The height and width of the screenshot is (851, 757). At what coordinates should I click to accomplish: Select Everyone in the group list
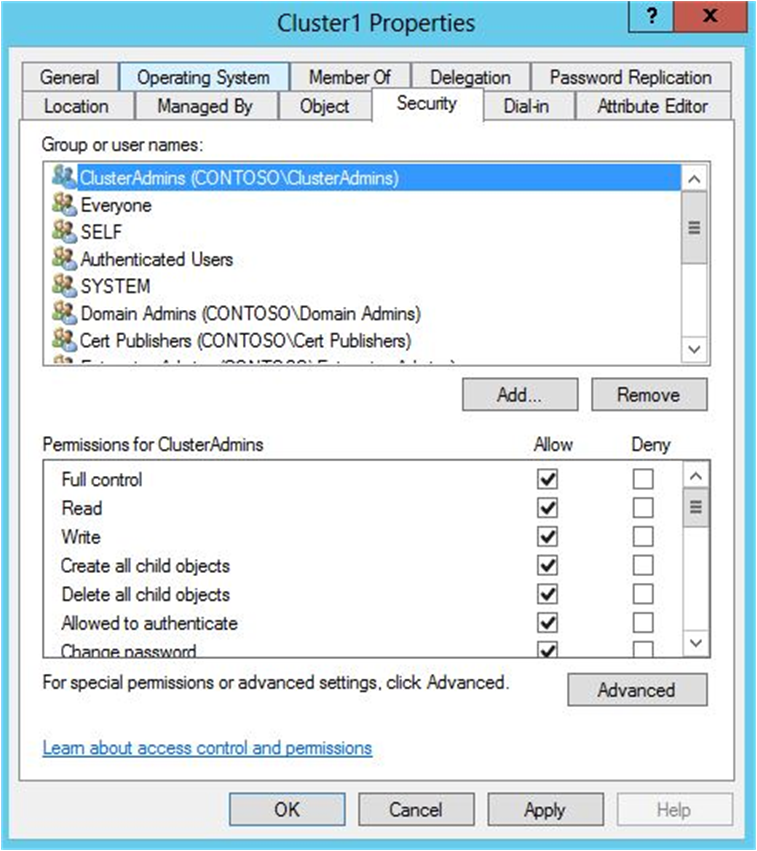[x=362, y=205]
